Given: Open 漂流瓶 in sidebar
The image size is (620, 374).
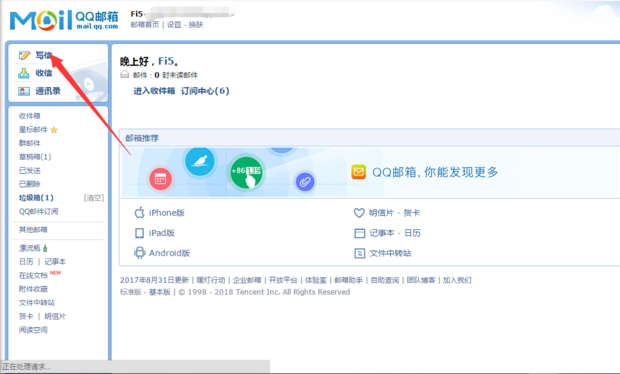Looking at the screenshot, I should (30, 248).
